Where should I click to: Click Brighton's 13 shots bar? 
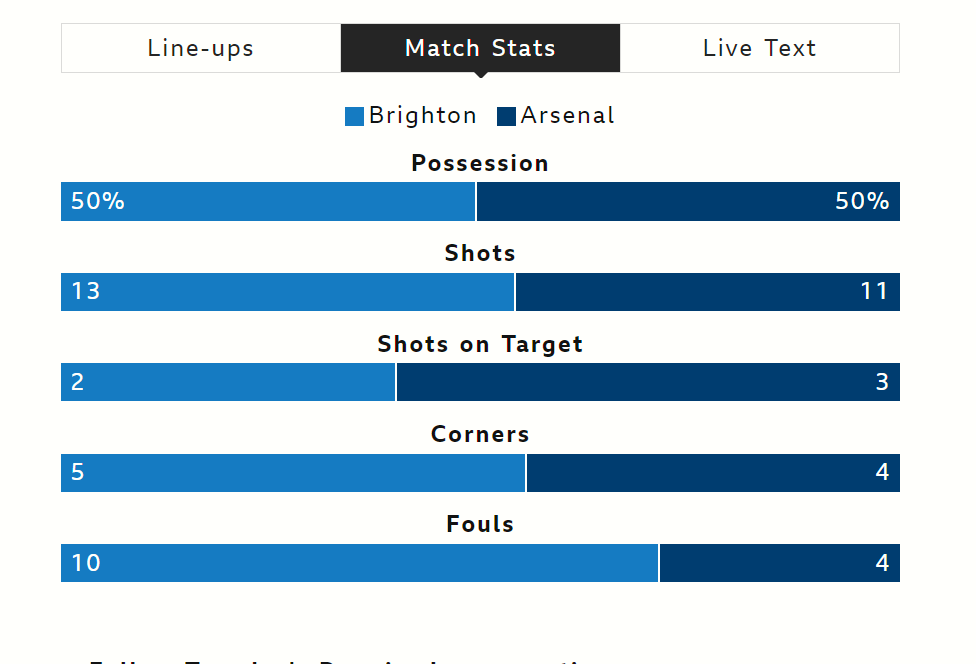[x=288, y=292]
